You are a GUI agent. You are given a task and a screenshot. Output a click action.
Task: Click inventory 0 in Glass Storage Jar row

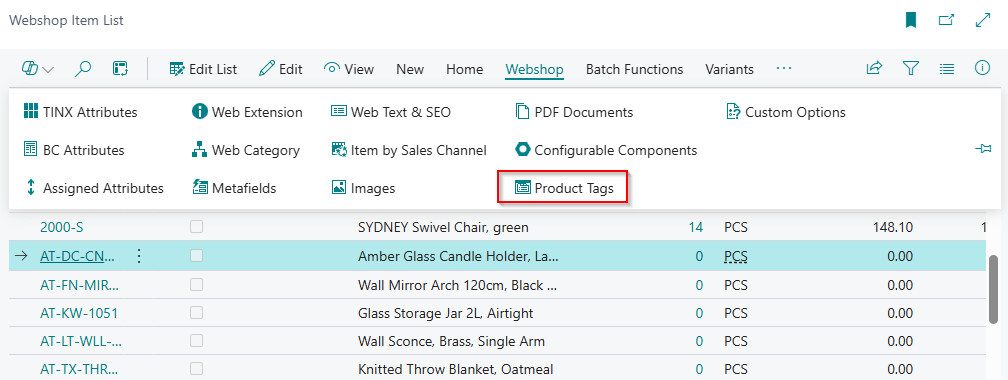tap(699, 314)
